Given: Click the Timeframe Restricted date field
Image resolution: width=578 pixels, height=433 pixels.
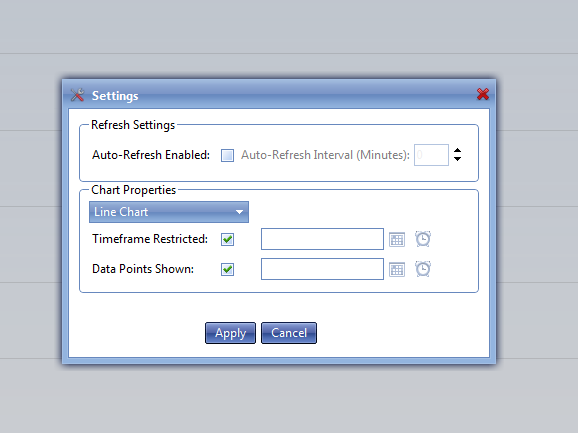Looking at the screenshot, I should pyautogui.click(x=322, y=239).
